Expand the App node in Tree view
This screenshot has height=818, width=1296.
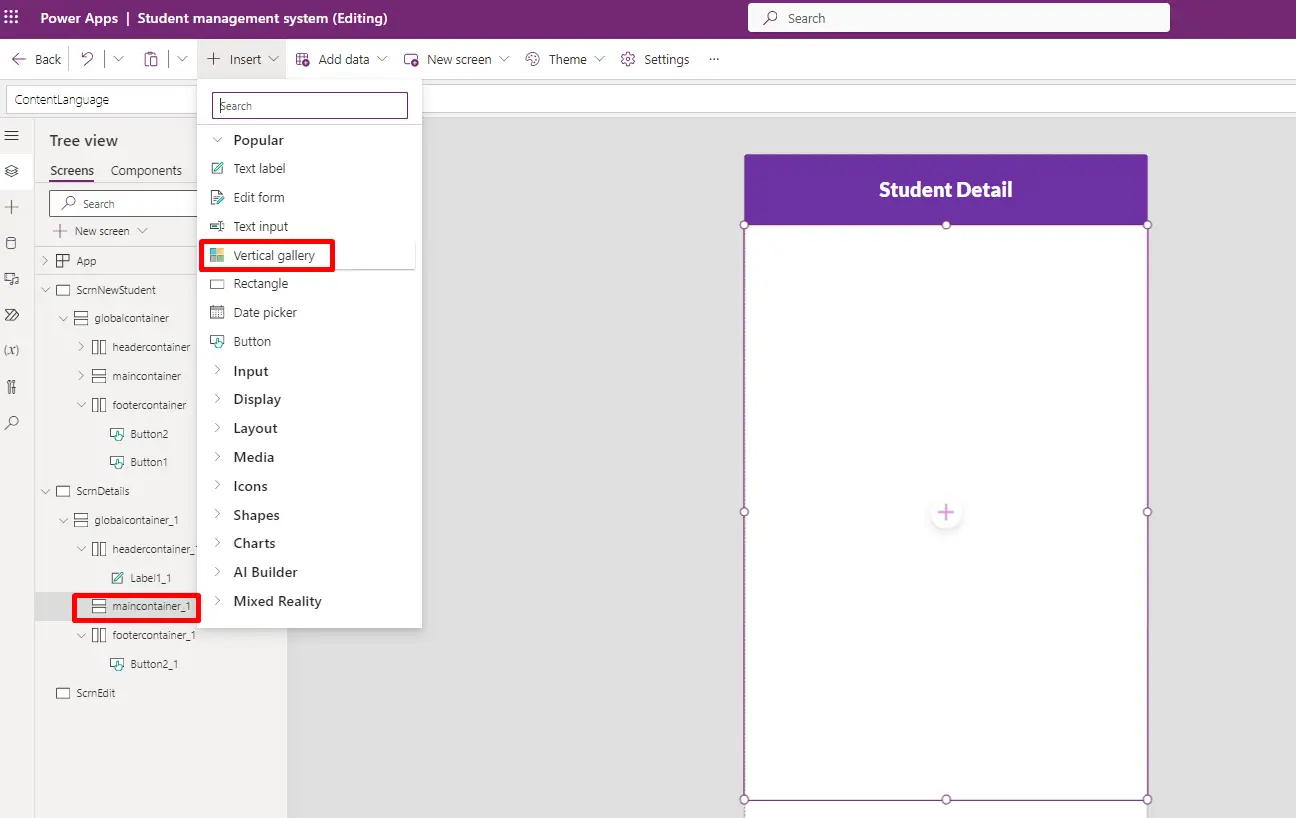click(44, 261)
